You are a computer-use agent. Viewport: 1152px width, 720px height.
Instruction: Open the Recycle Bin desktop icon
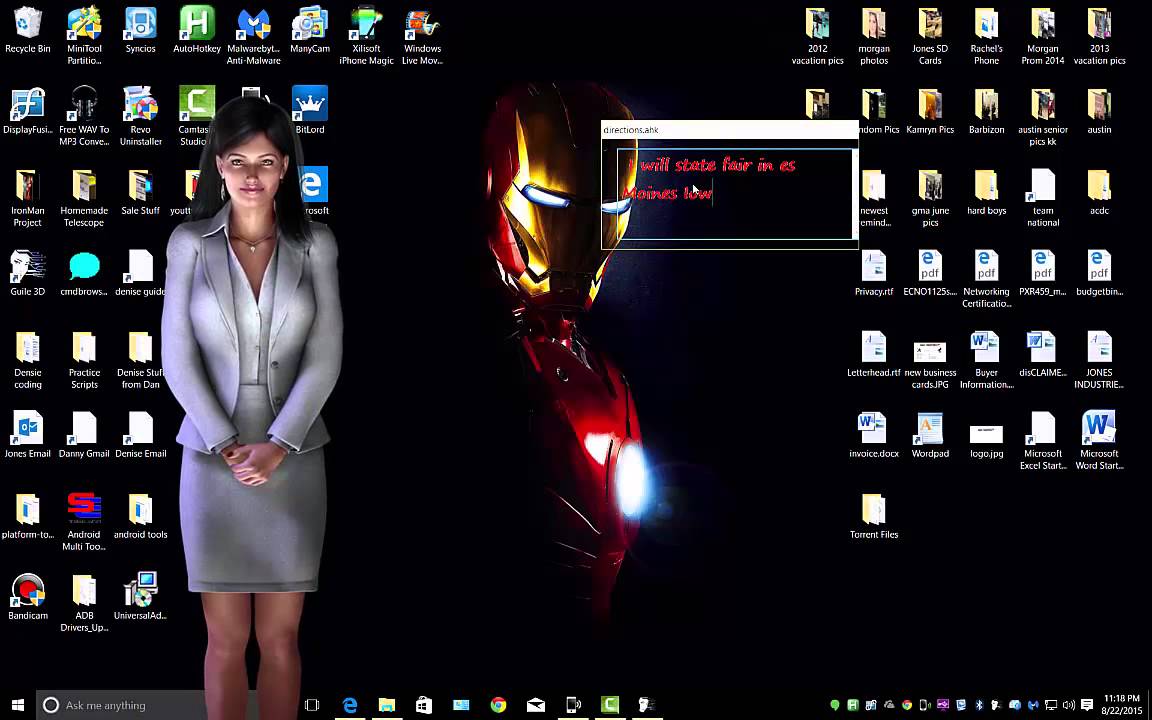click(x=28, y=30)
